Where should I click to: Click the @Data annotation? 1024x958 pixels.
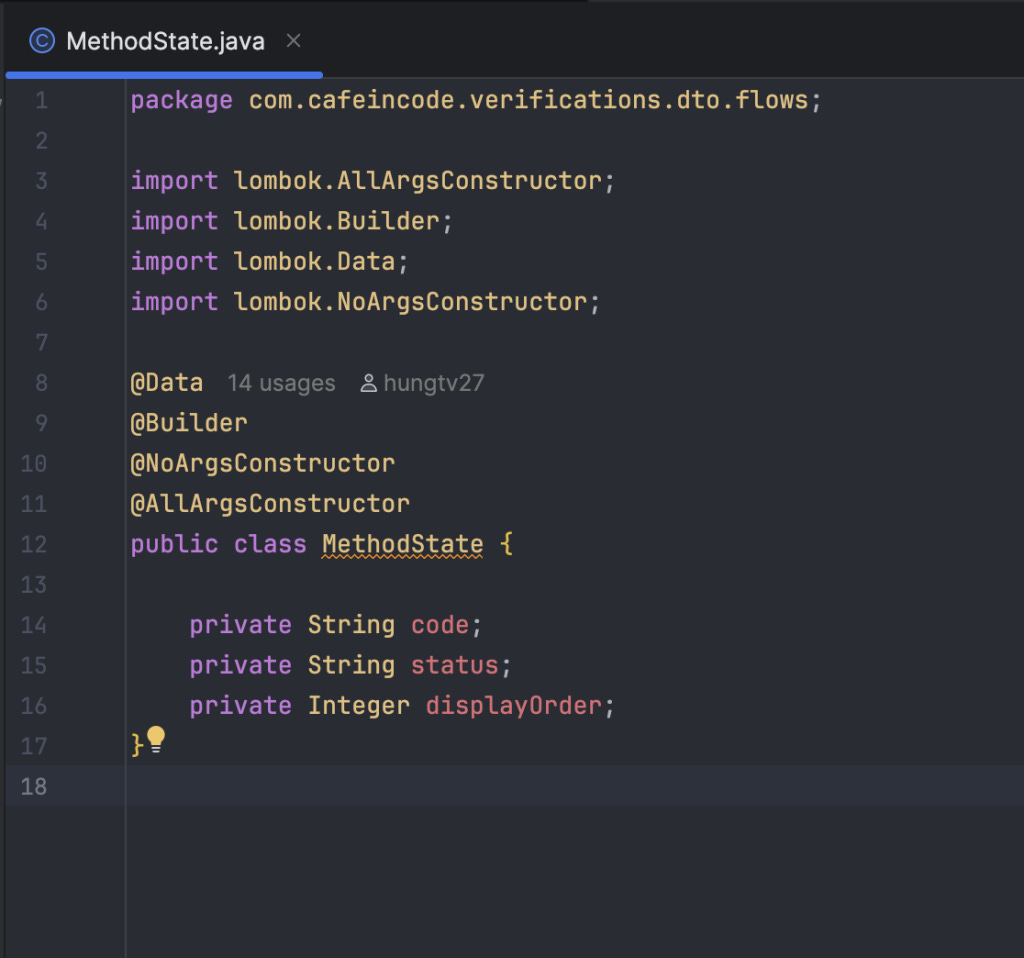click(x=167, y=383)
